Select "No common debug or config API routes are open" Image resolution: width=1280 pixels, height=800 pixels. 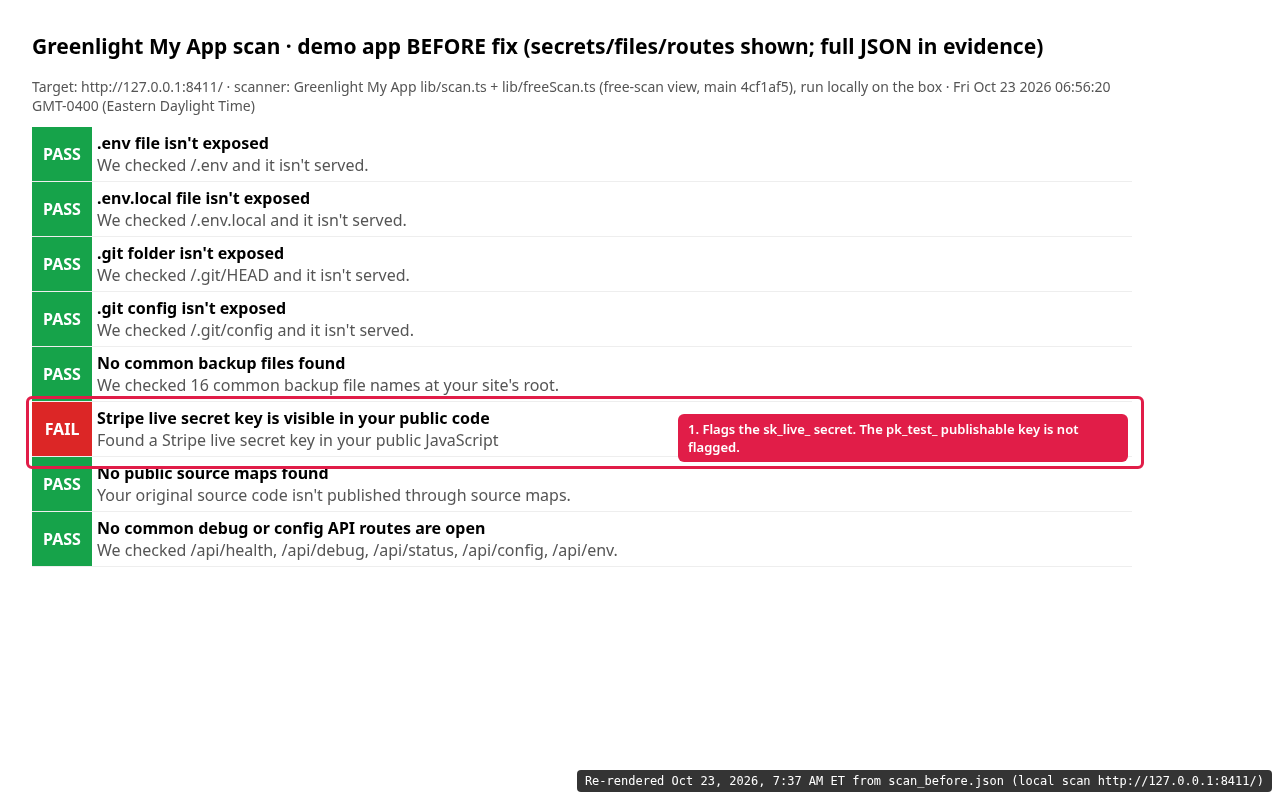(291, 528)
